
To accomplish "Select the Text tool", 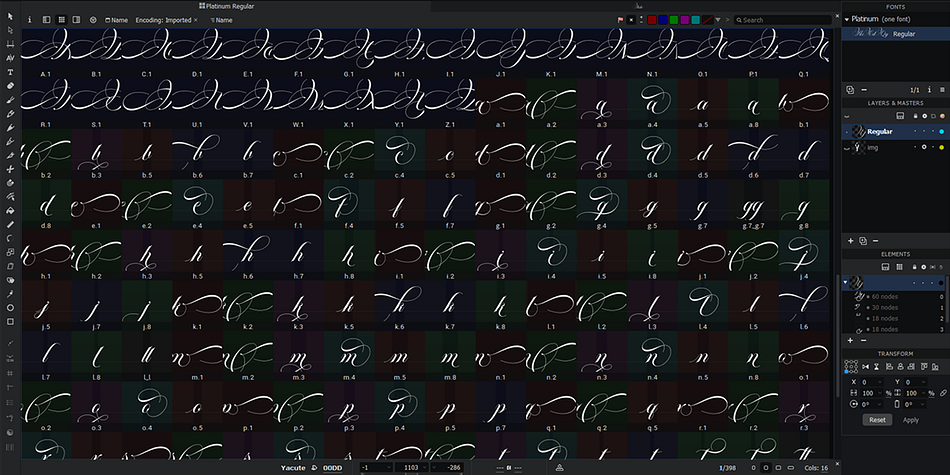I will (10, 72).
